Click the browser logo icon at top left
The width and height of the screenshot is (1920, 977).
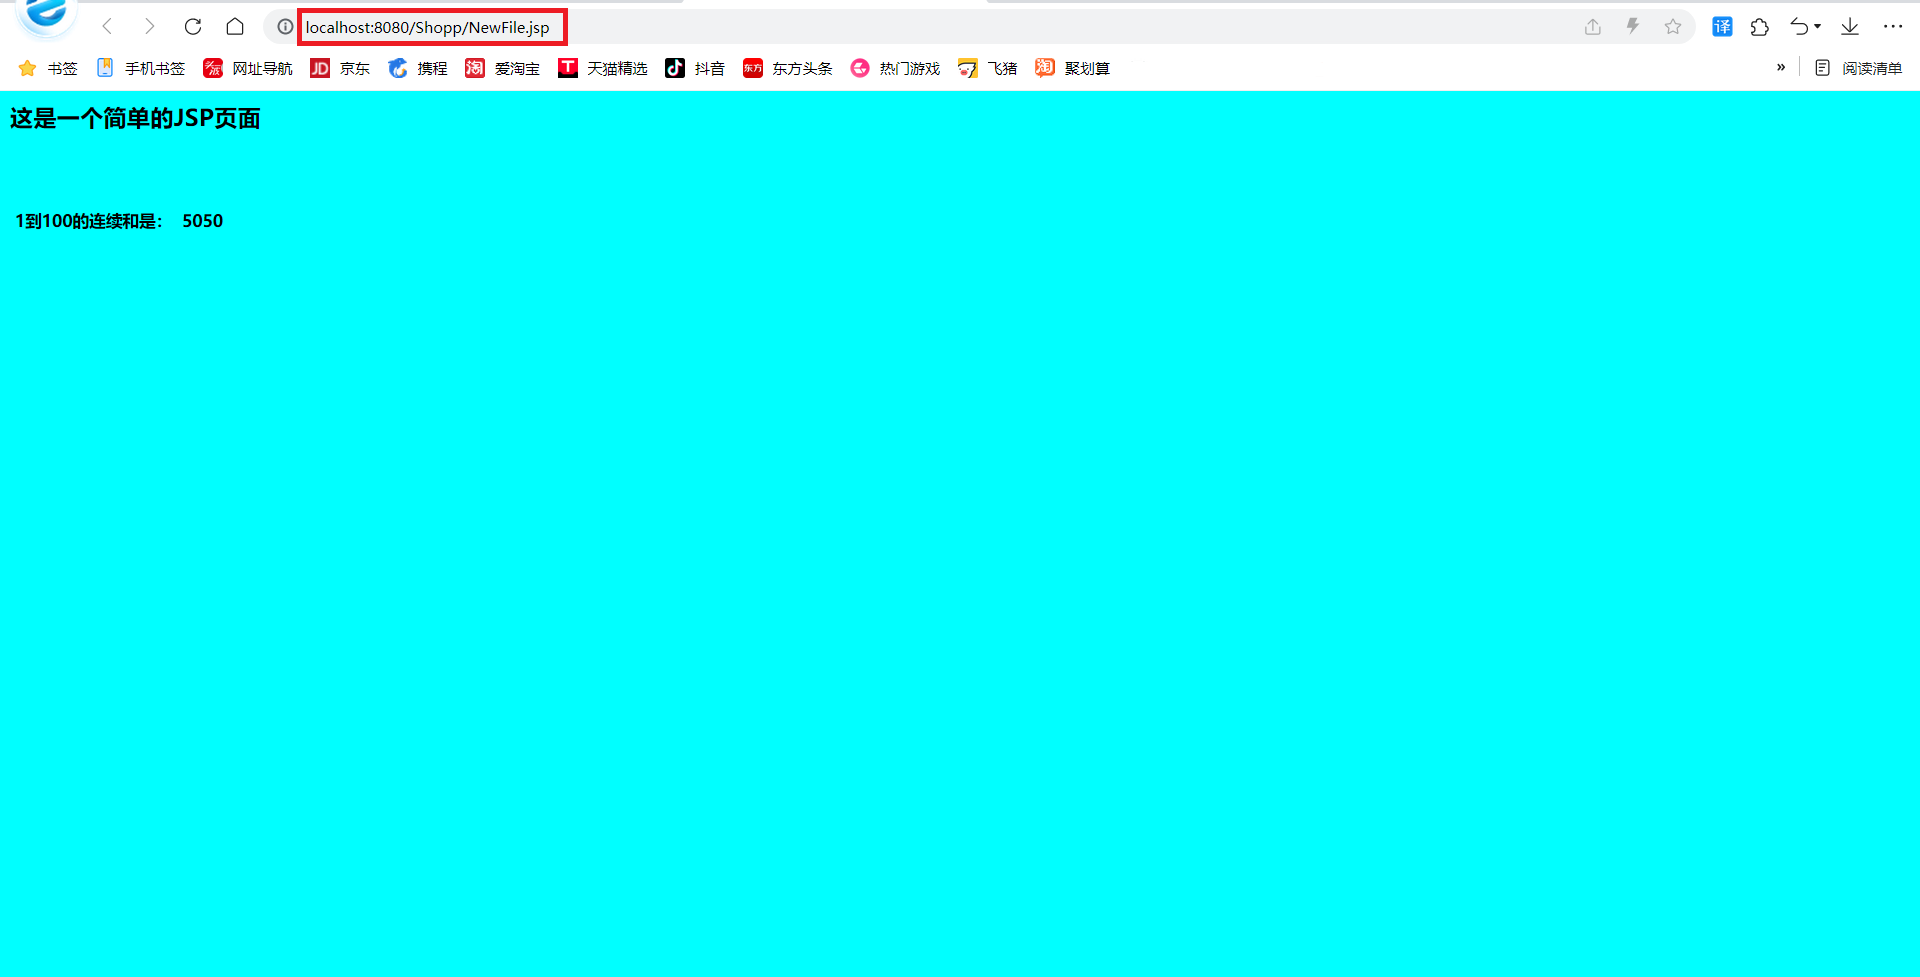click(46, 14)
